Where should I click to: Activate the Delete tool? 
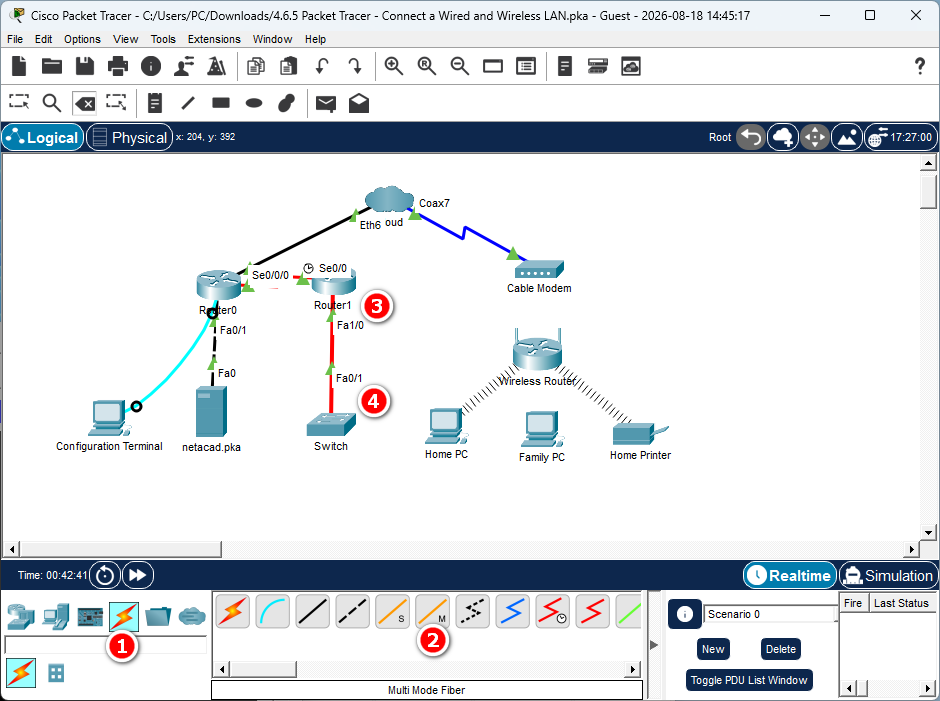(x=85, y=103)
